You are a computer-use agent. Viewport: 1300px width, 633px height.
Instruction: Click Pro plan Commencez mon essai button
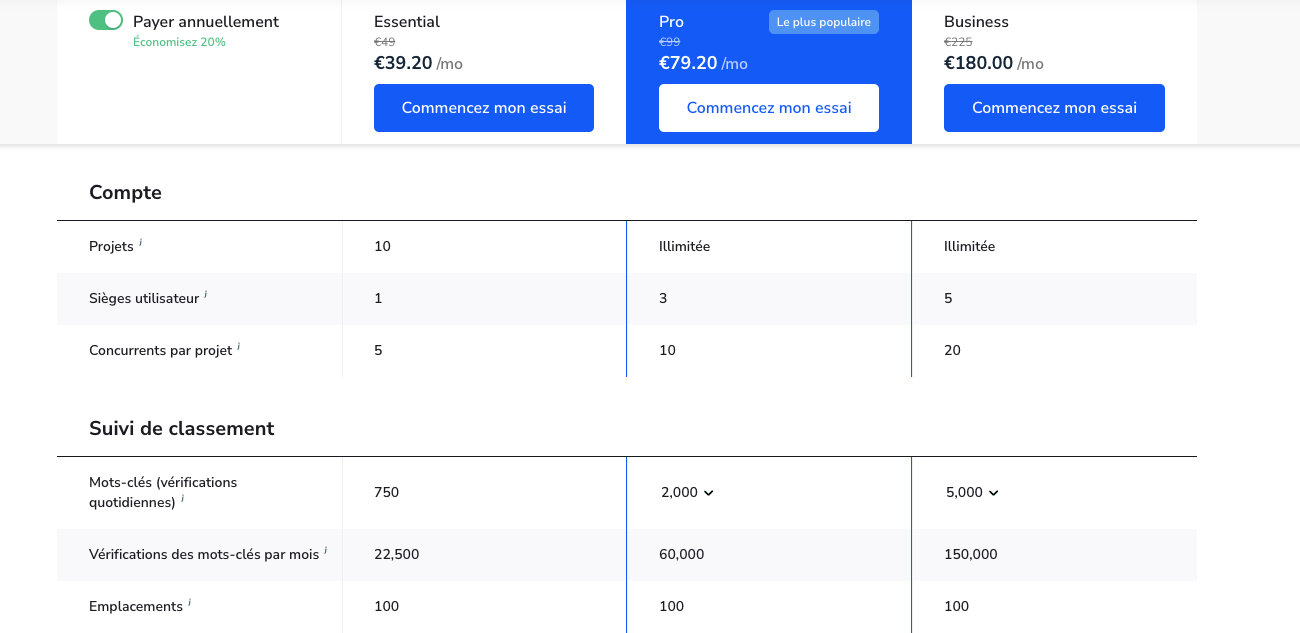pos(769,108)
